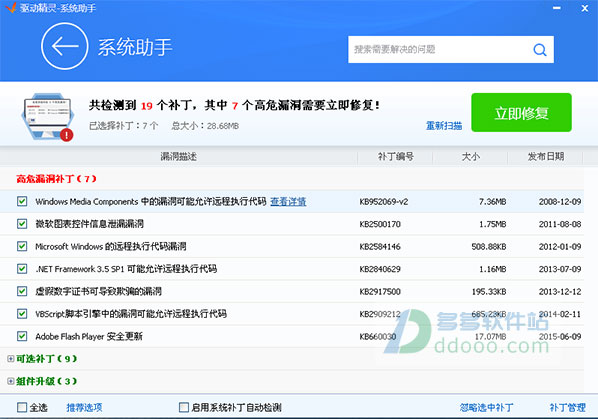598x419 pixels.
Task: Go back using the round arrow button
Action: (x=65, y=46)
